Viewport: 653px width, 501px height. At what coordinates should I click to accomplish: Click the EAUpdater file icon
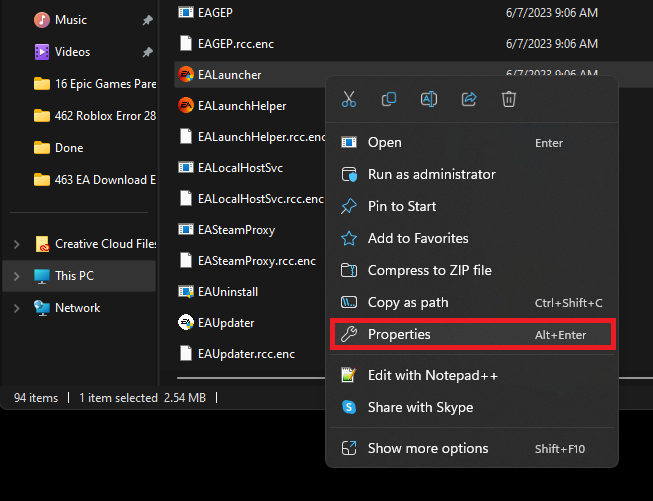186,322
